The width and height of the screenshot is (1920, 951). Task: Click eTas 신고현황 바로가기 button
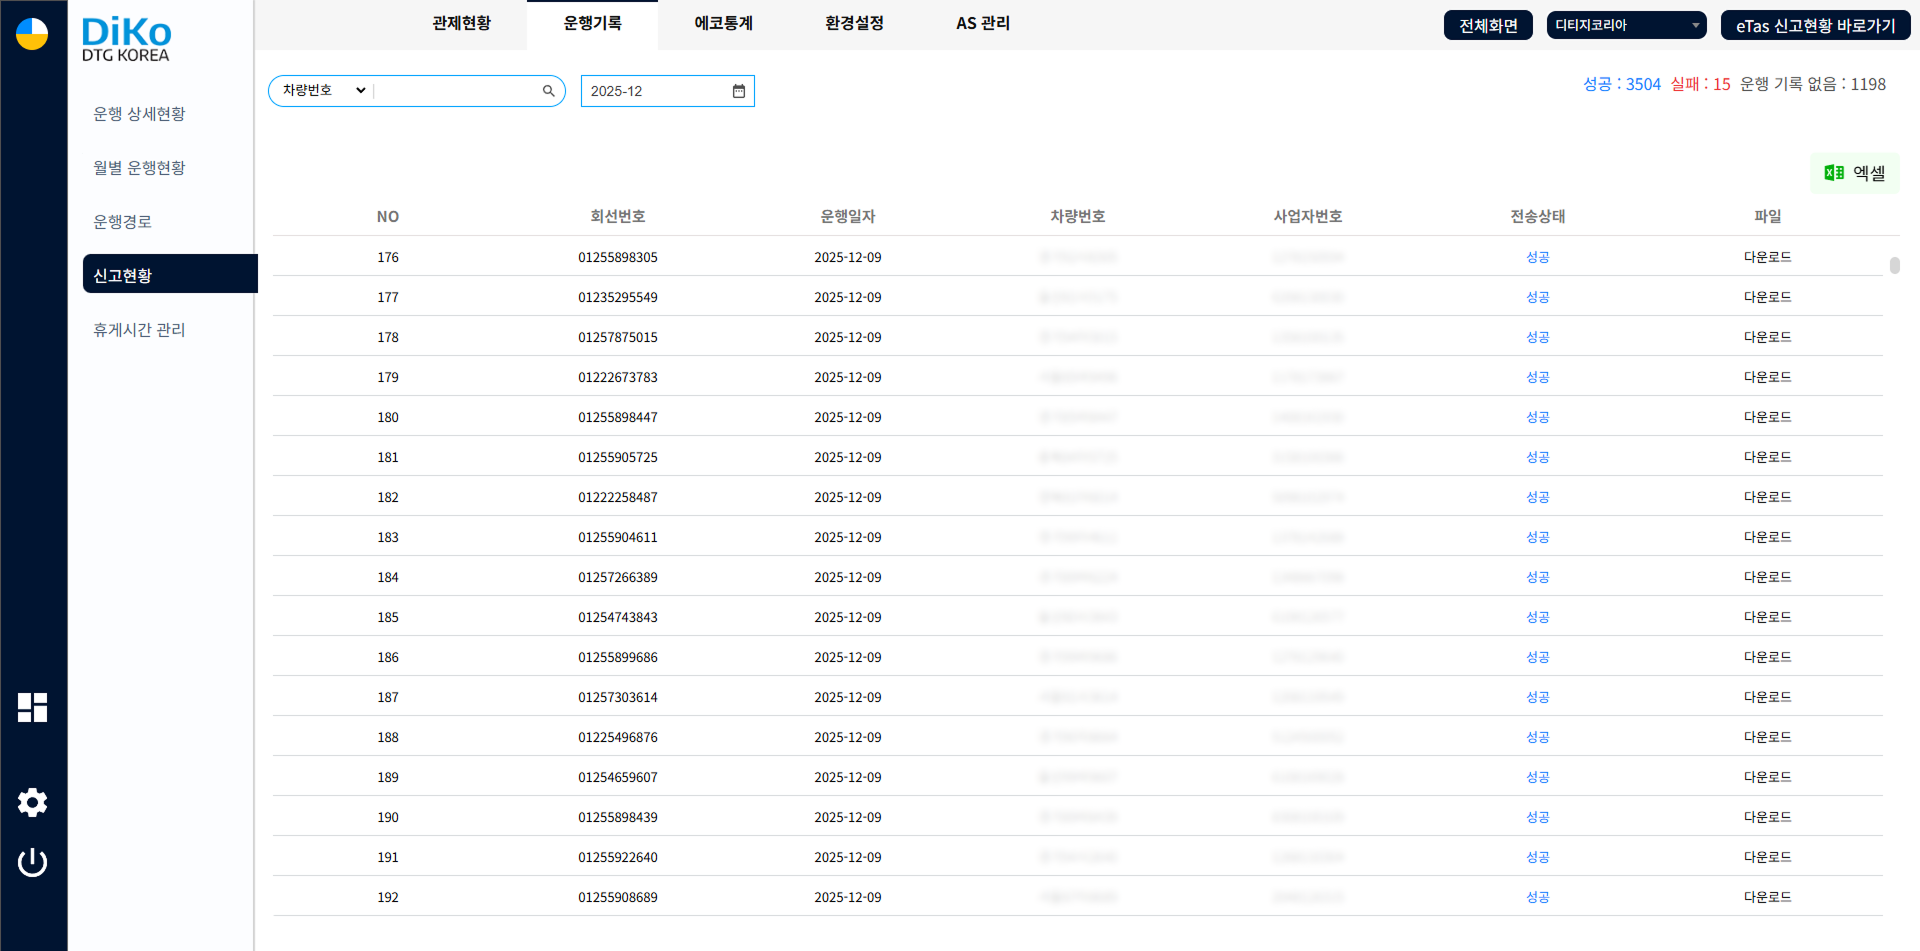[1814, 25]
